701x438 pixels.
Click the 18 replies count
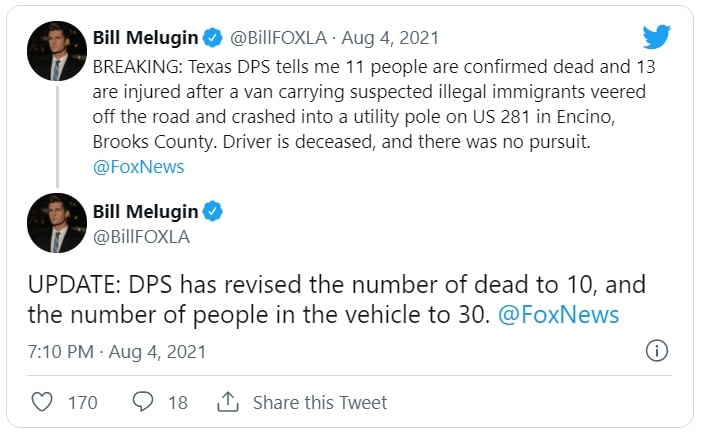tap(177, 402)
